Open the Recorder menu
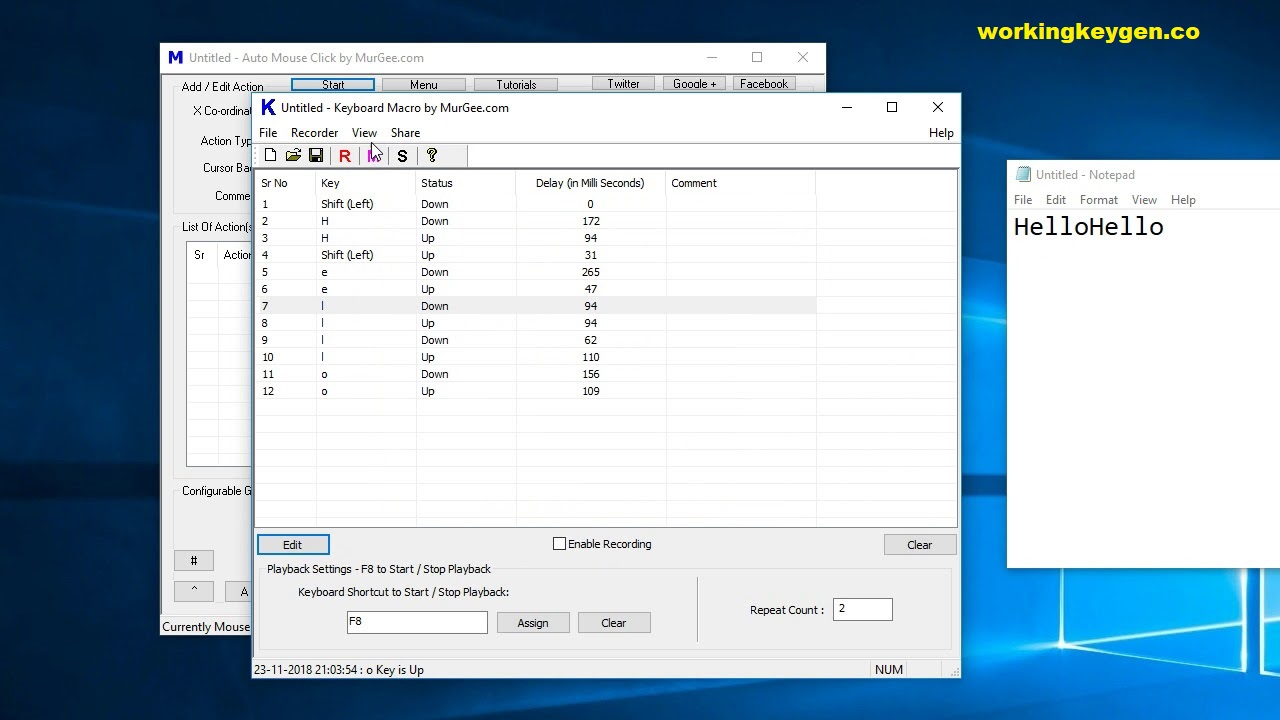 314,132
